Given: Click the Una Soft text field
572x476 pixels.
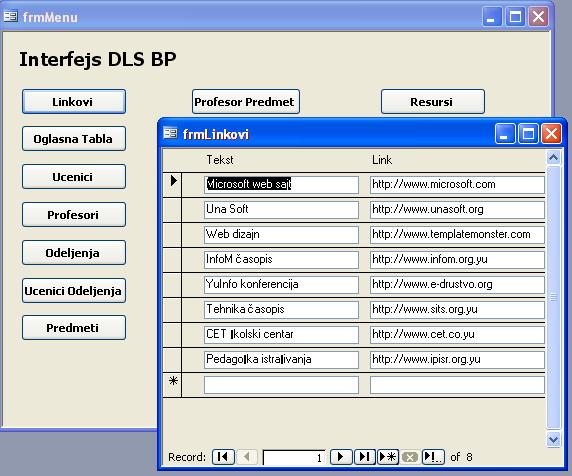Looking at the screenshot, I should [x=281, y=210].
